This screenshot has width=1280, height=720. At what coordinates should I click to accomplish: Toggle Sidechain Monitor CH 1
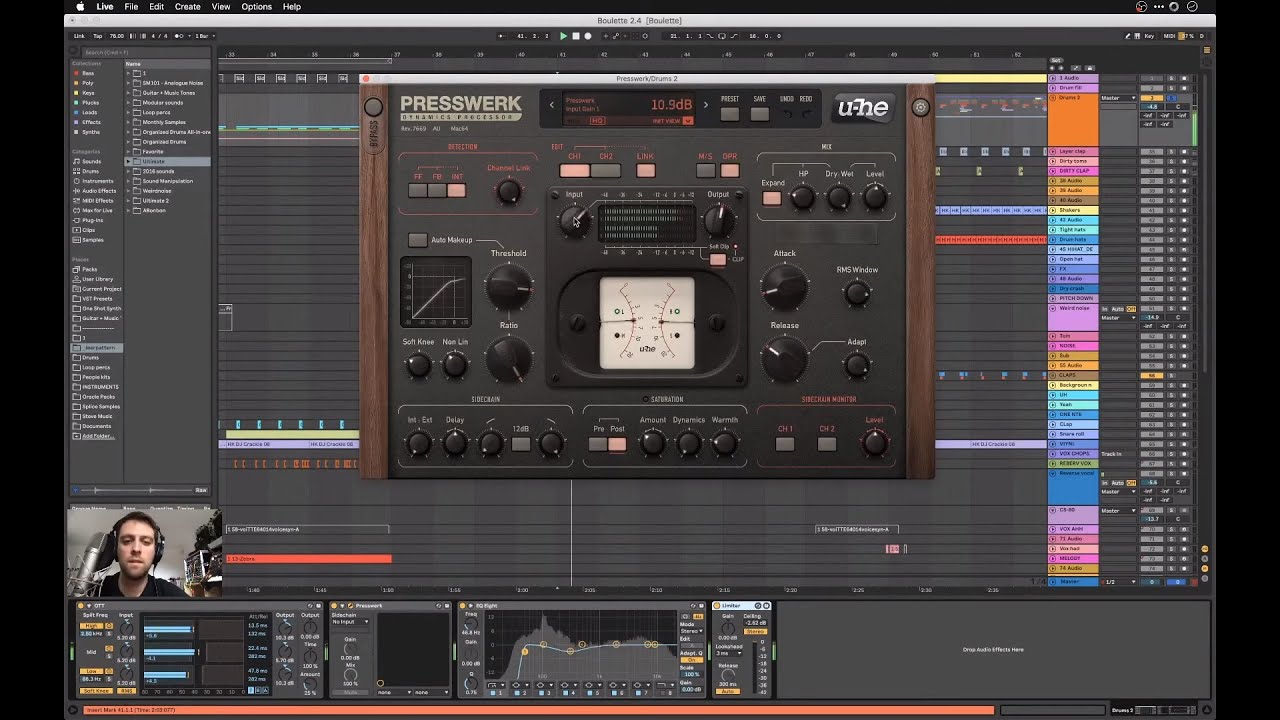785,444
